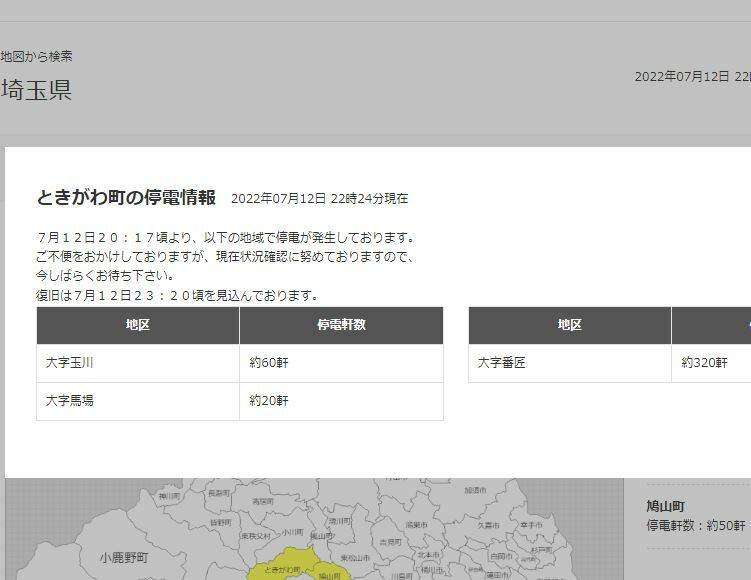Select 吉見町 on the map

point(389,541)
